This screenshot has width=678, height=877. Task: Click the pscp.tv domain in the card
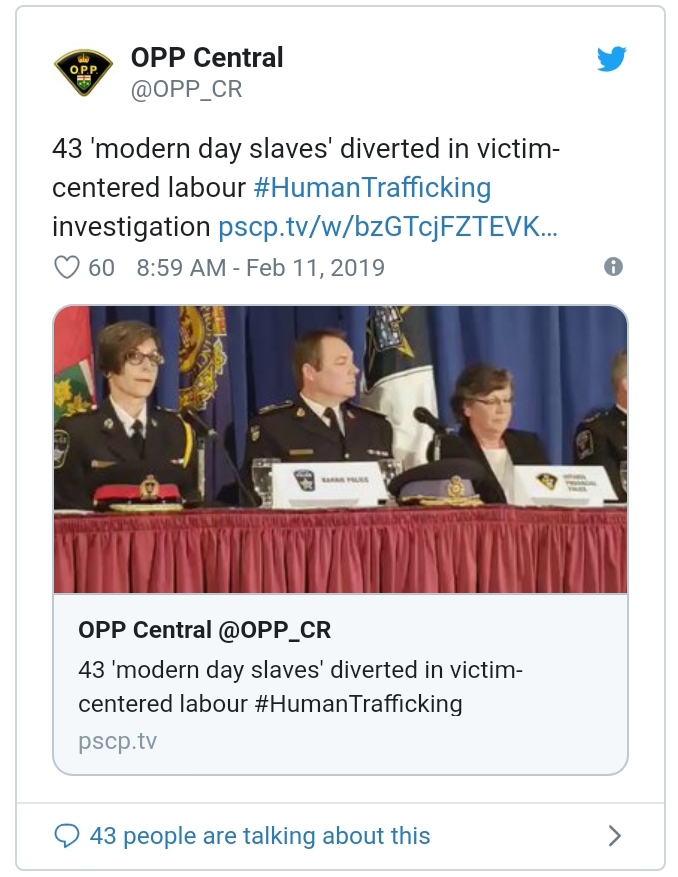pos(117,741)
